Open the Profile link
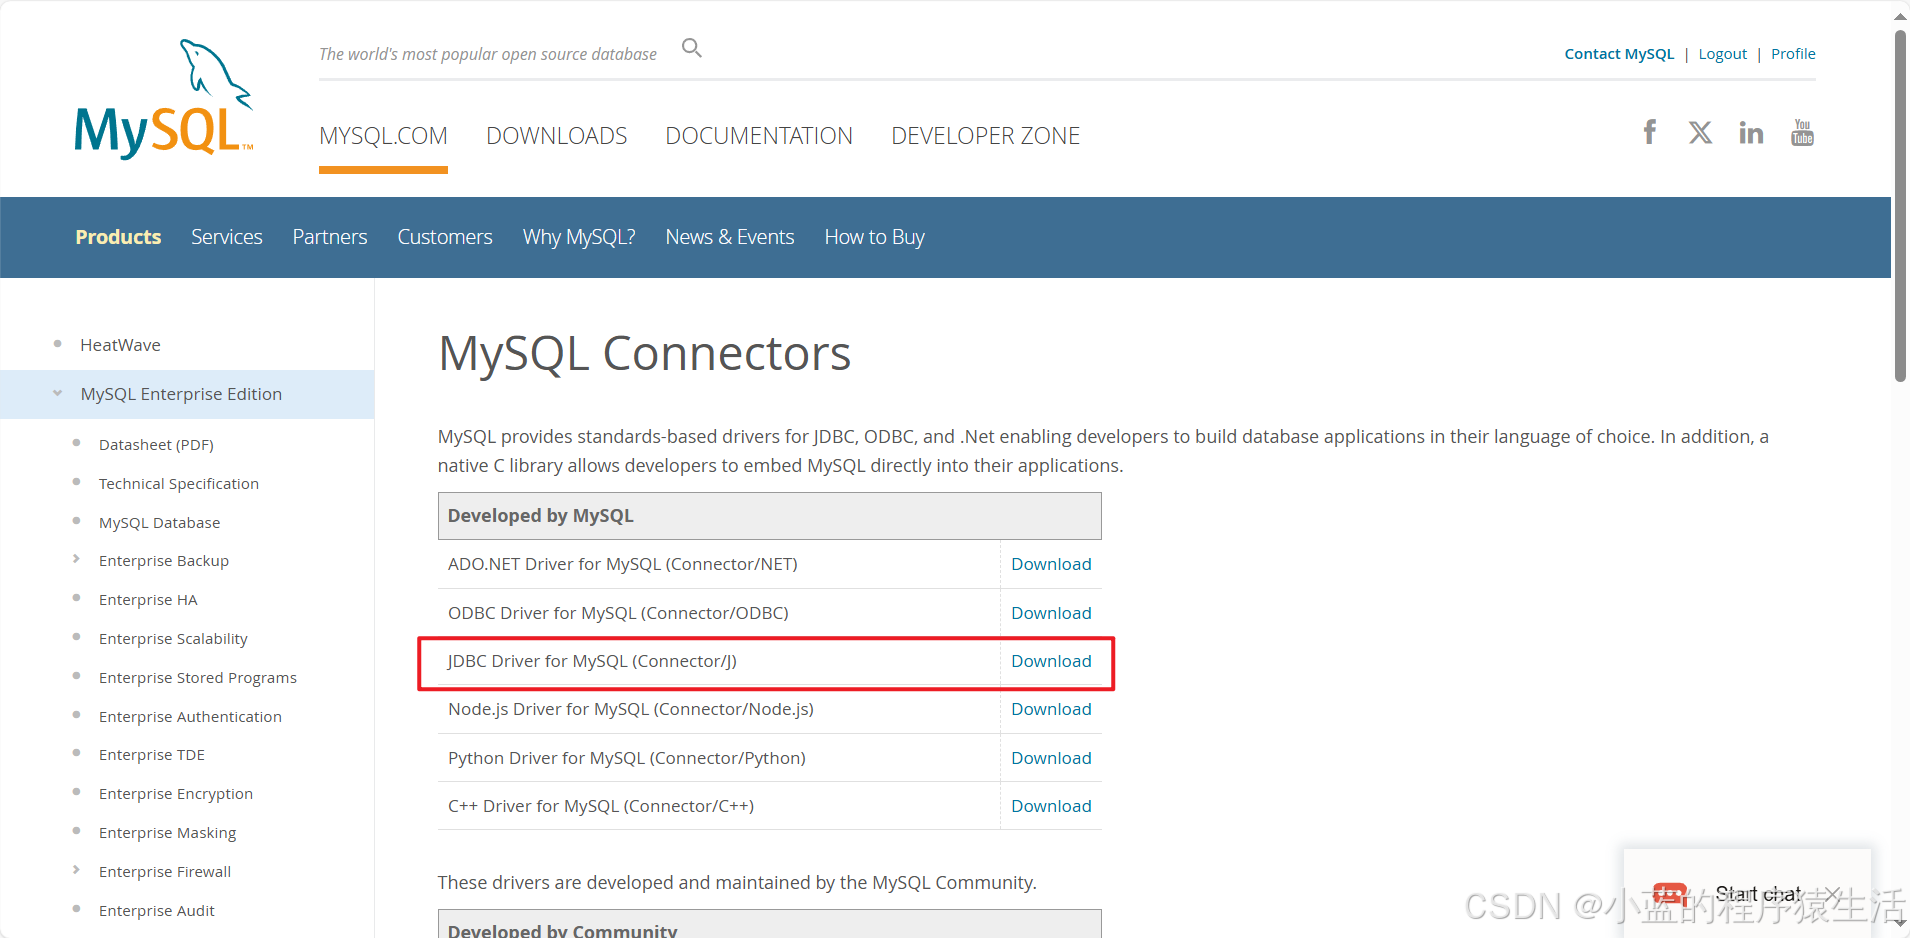Image resolution: width=1910 pixels, height=938 pixels. tap(1793, 54)
